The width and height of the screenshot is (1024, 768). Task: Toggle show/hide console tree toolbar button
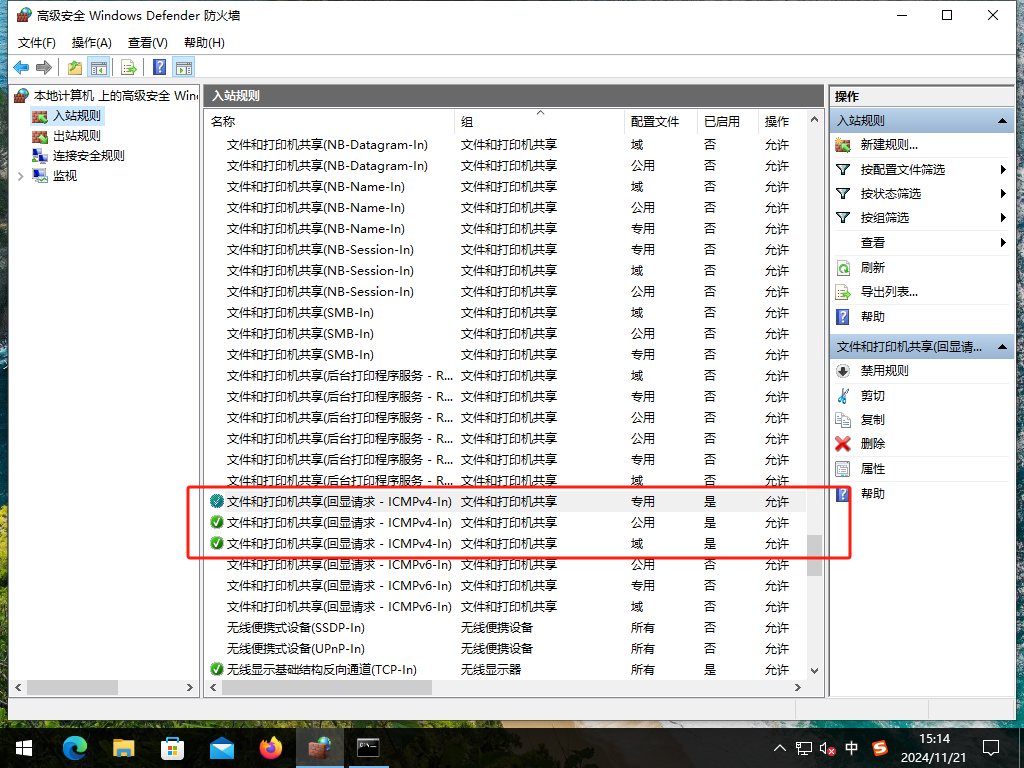[99, 67]
